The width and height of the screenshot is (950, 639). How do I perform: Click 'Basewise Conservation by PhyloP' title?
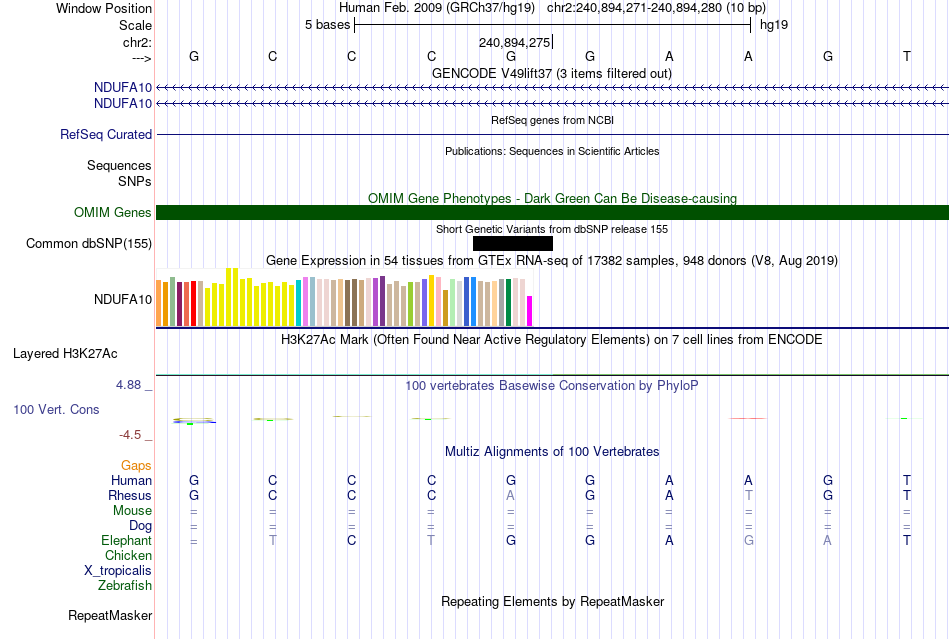click(552, 385)
